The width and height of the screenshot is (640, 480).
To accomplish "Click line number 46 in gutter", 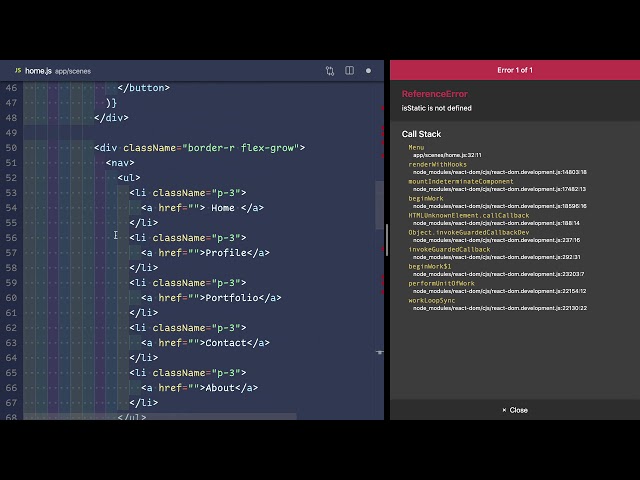I will point(11,88).
